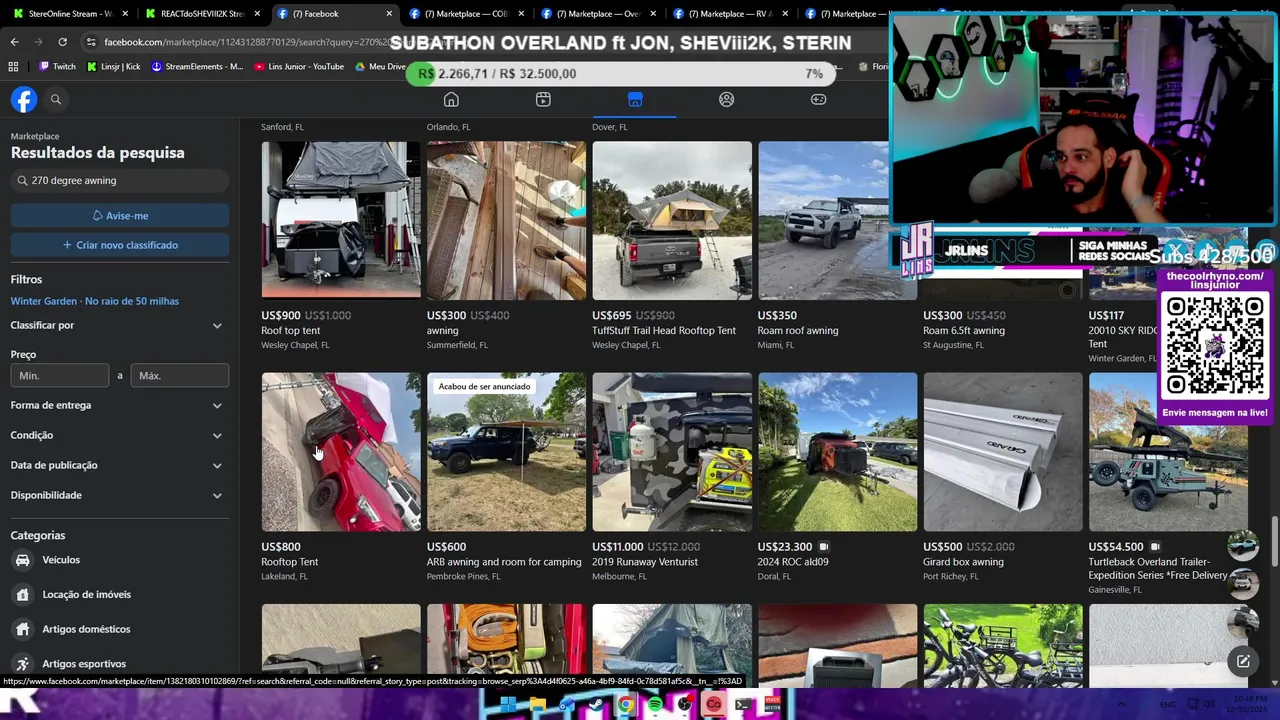The height and width of the screenshot is (720, 1280).
Task: Open Windows Start button in taskbar
Action: 508,705
